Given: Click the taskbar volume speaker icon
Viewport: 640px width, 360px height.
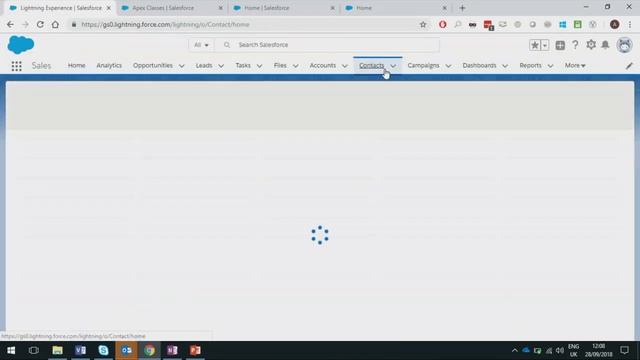Looking at the screenshot, I should pyautogui.click(x=560, y=351).
